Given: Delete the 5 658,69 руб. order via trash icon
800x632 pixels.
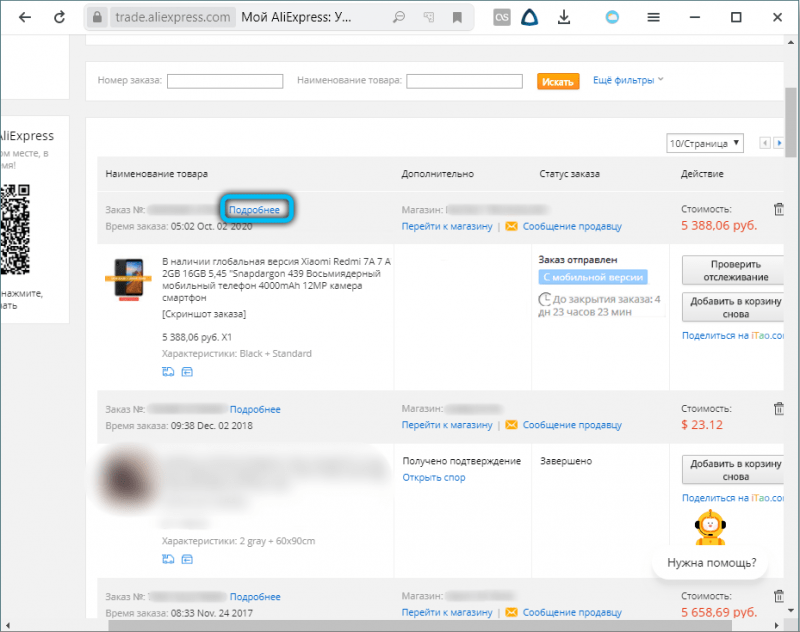Looking at the screenshot, I should tap(779, 596).
